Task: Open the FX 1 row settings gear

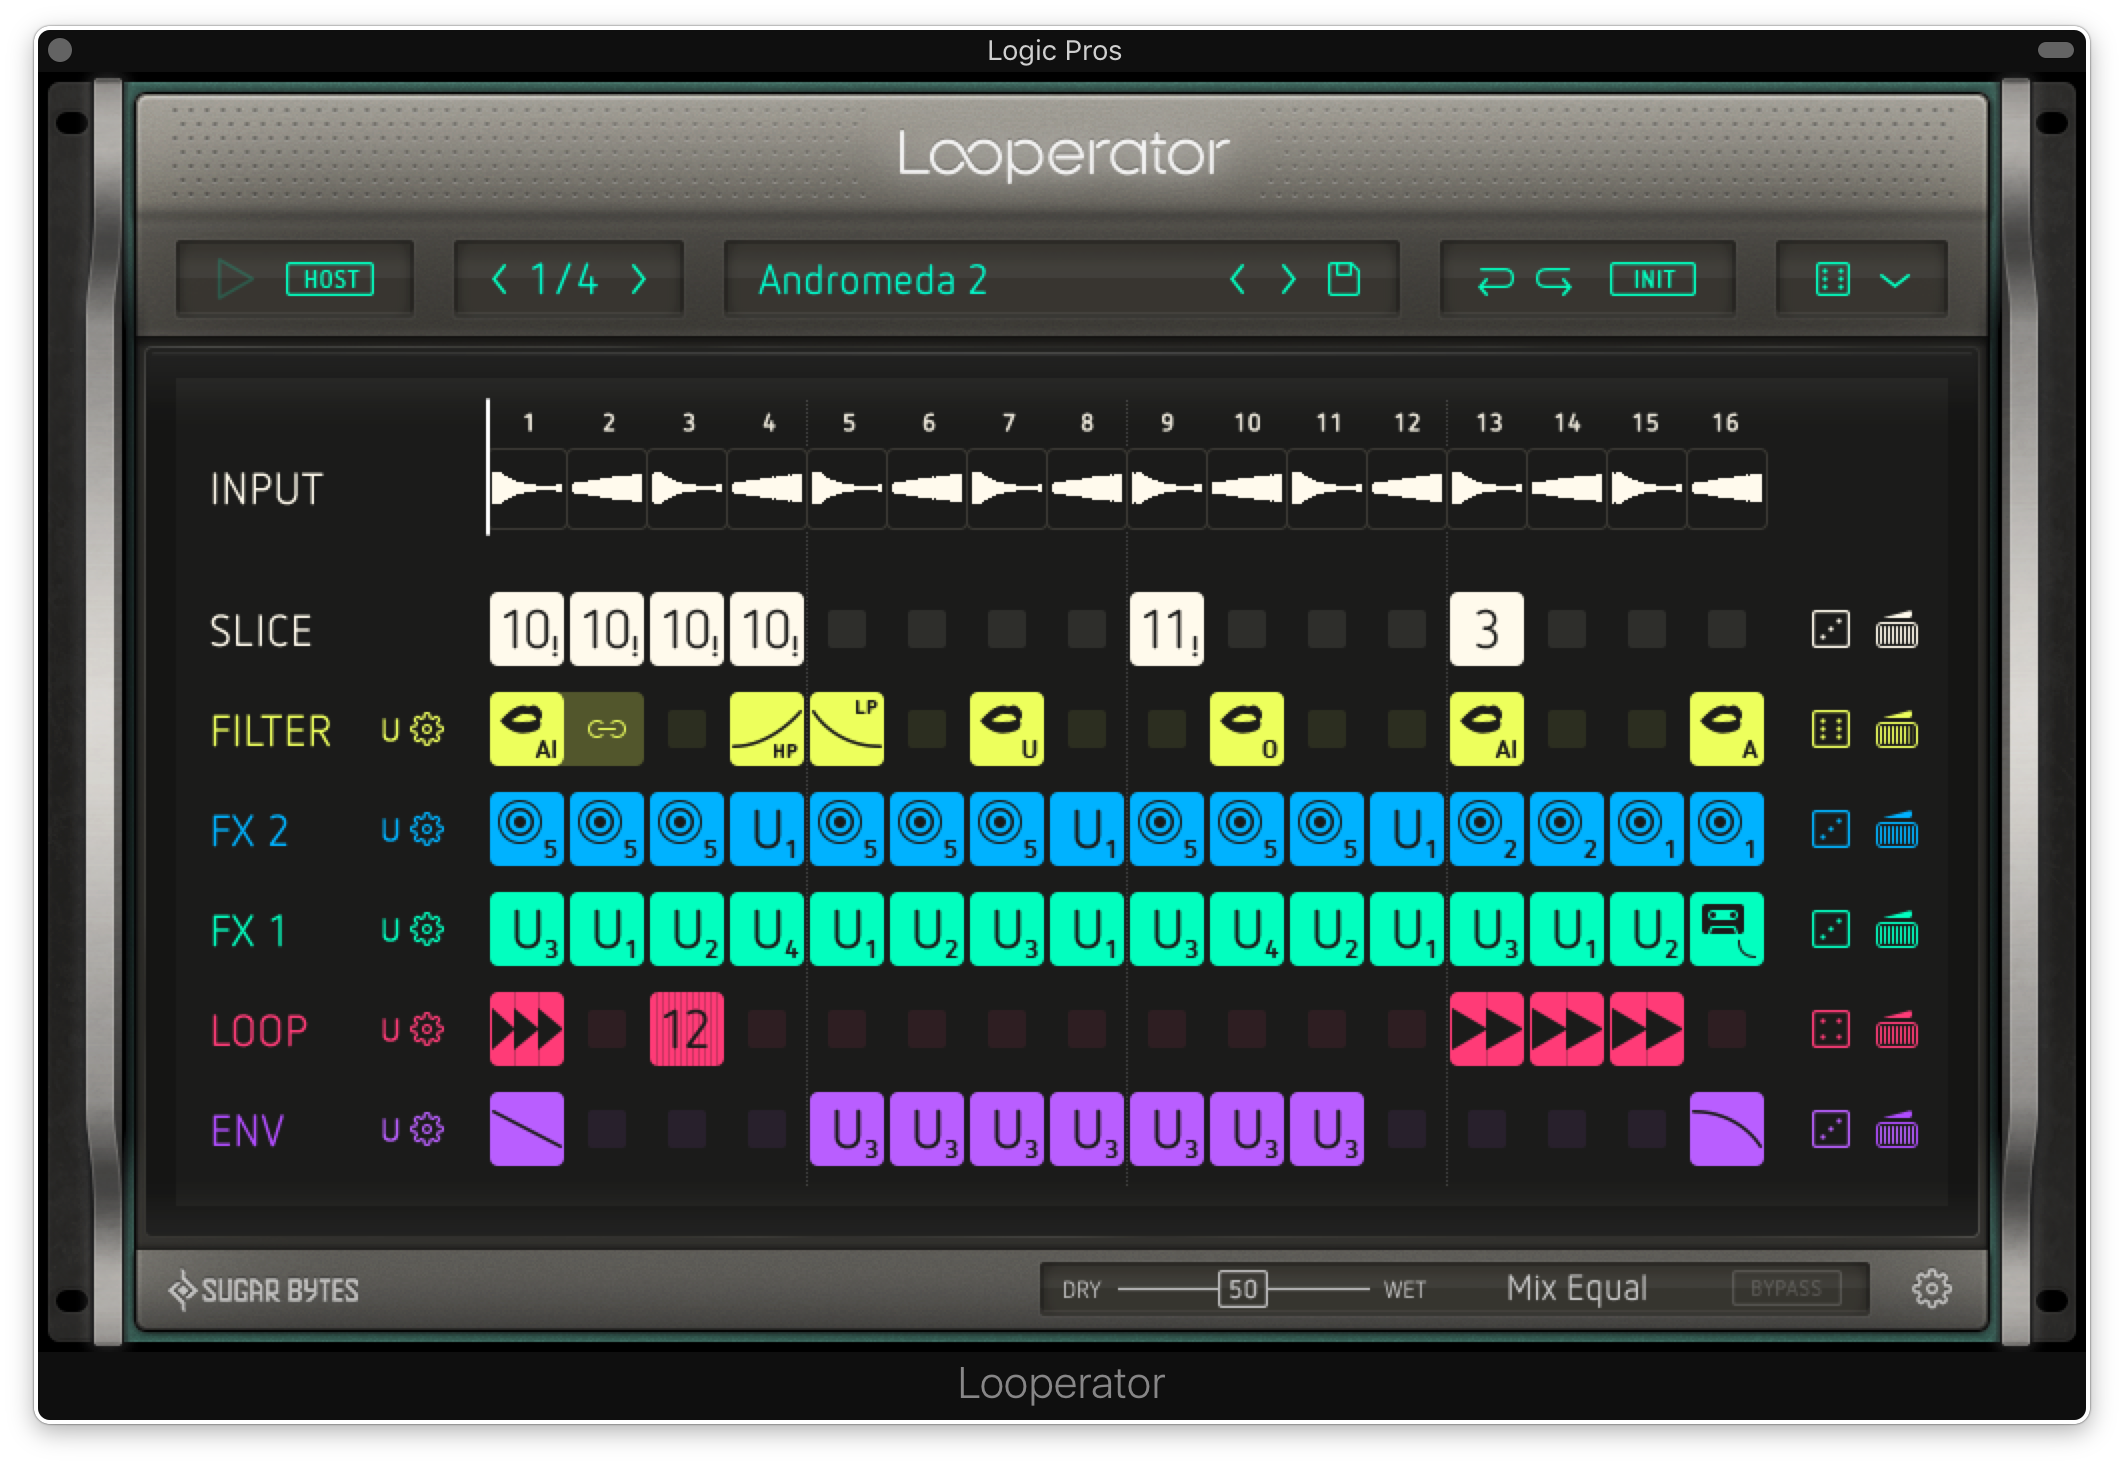Action: 427,930
